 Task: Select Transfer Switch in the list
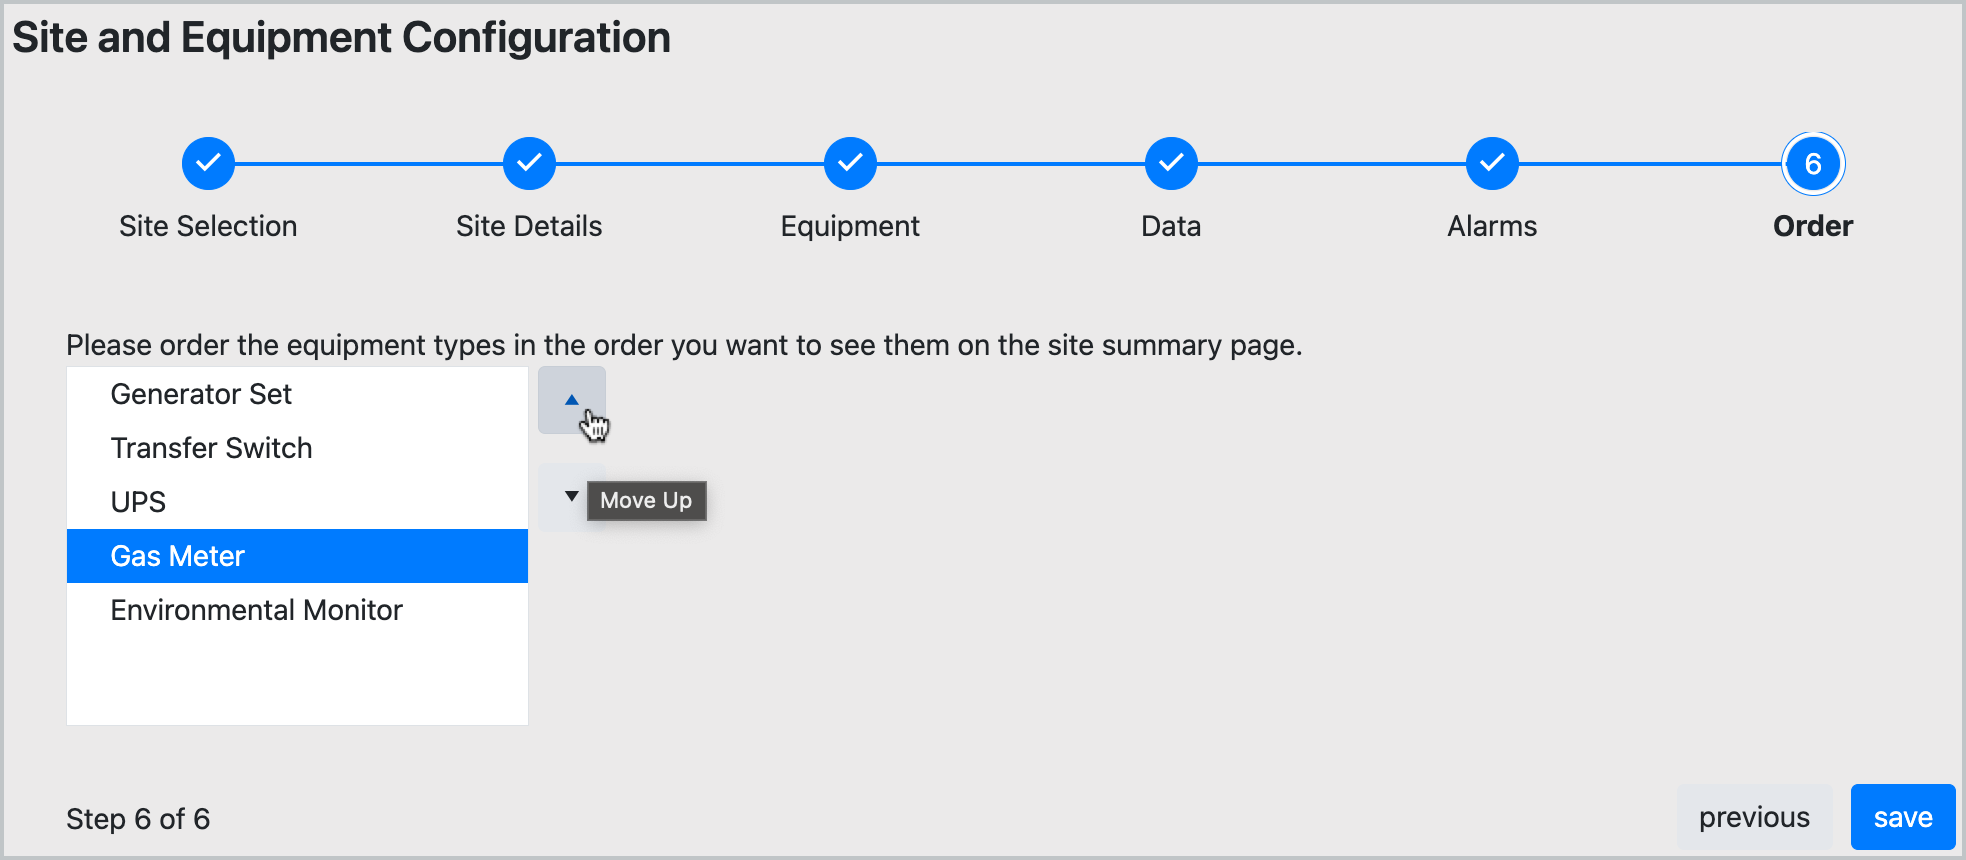(x=211, y=448)
